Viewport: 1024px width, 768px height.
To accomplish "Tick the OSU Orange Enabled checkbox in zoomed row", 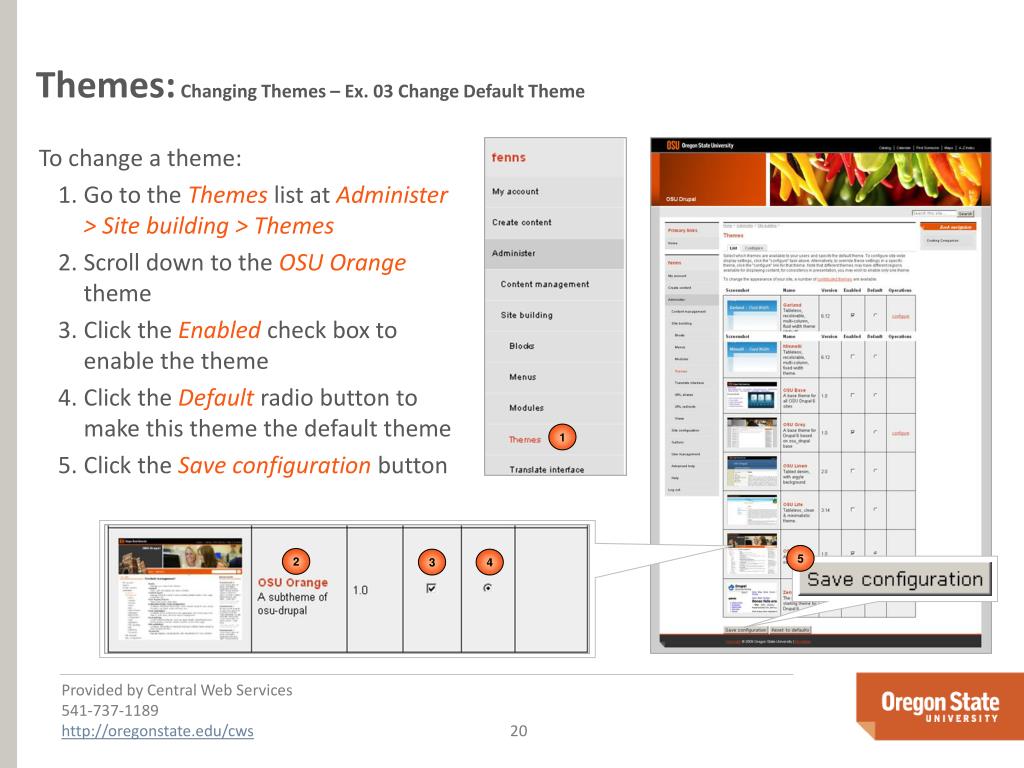I will click(431, 588).
